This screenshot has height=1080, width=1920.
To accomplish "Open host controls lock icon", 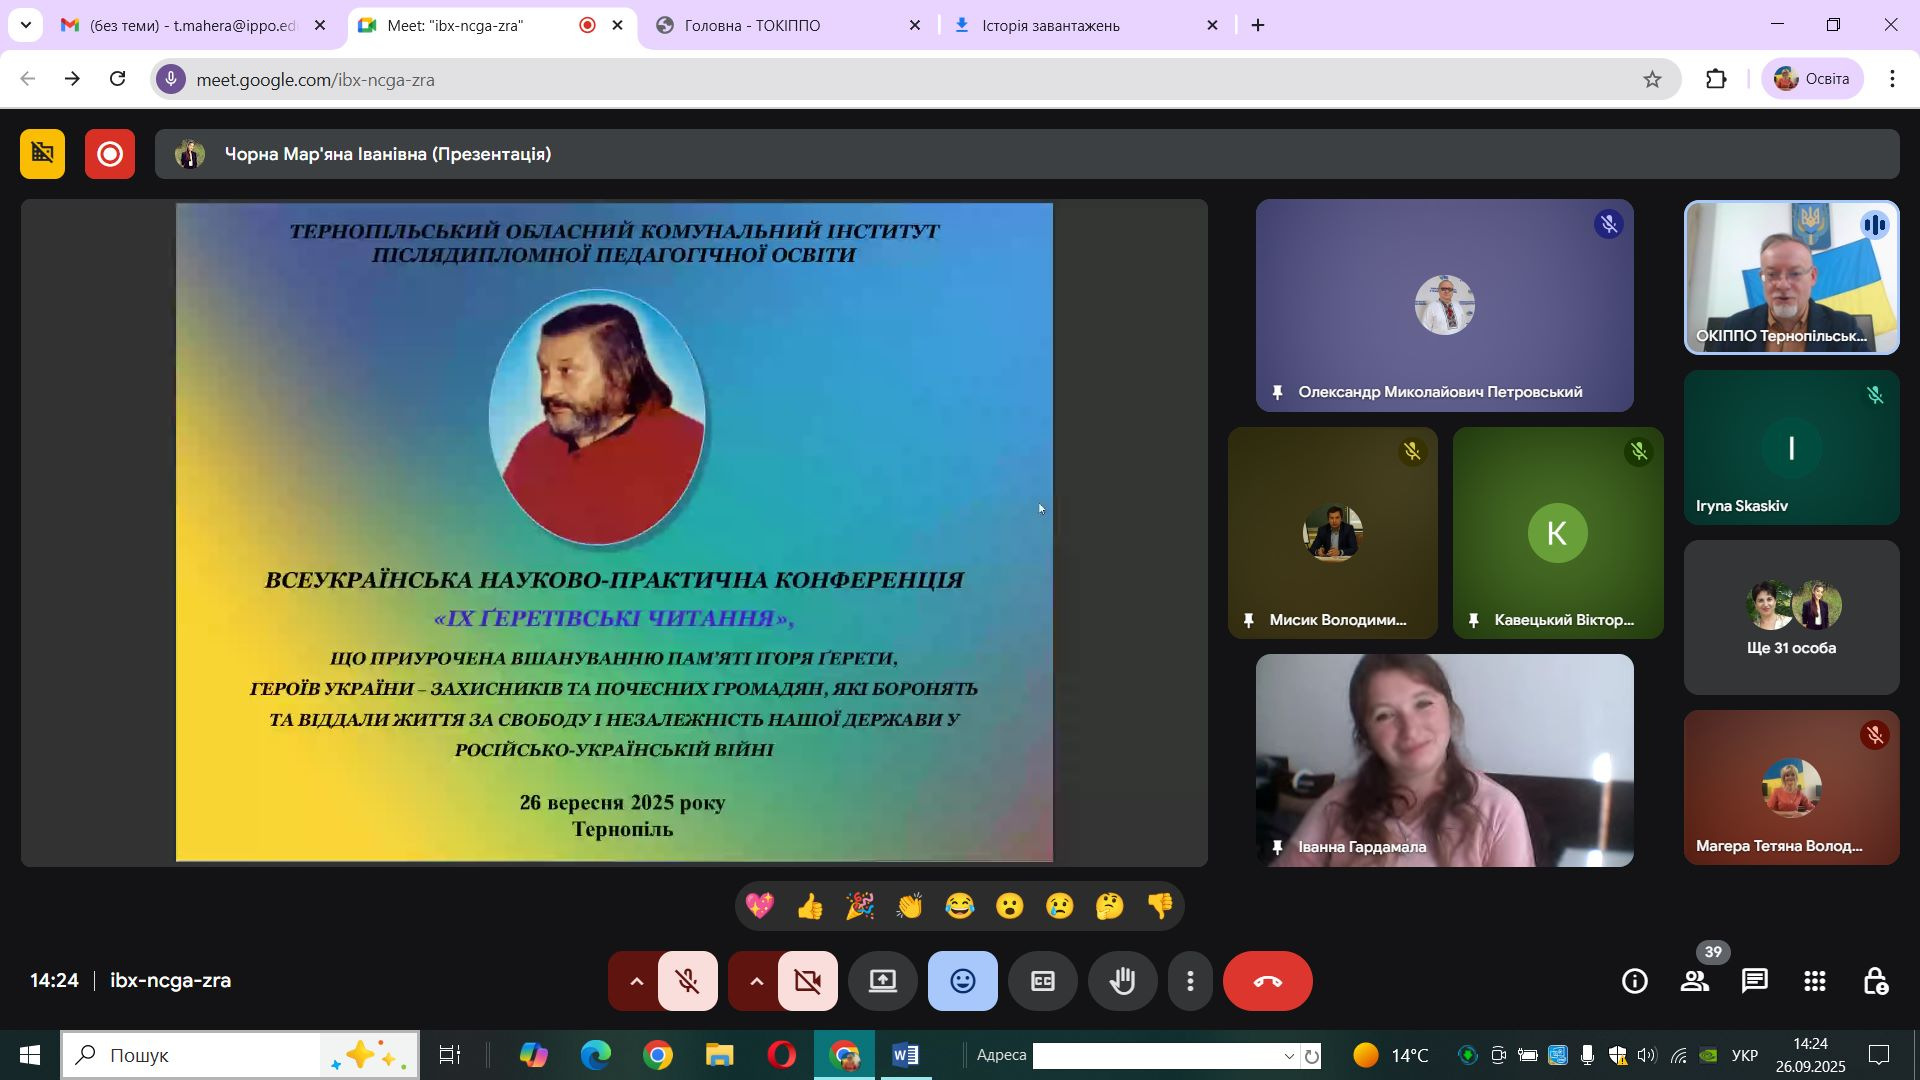I will coord(1875,982).
